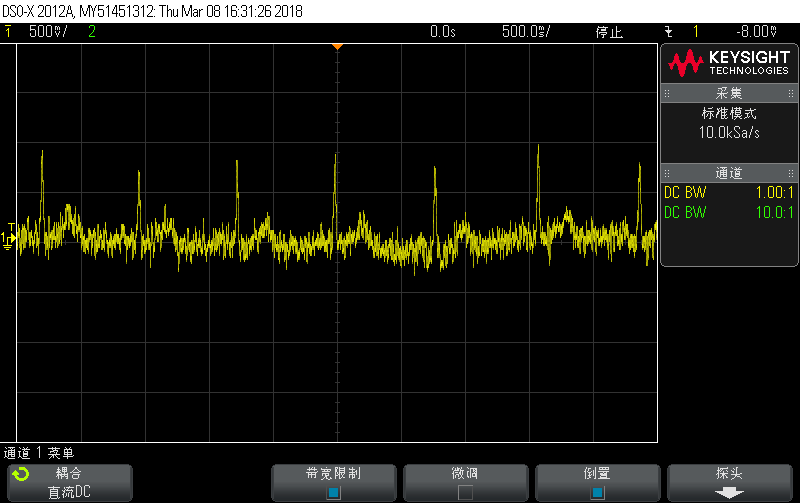Open the 采集 acquisition panel header
Screen dimensions: 800x503
pos(728,93)
